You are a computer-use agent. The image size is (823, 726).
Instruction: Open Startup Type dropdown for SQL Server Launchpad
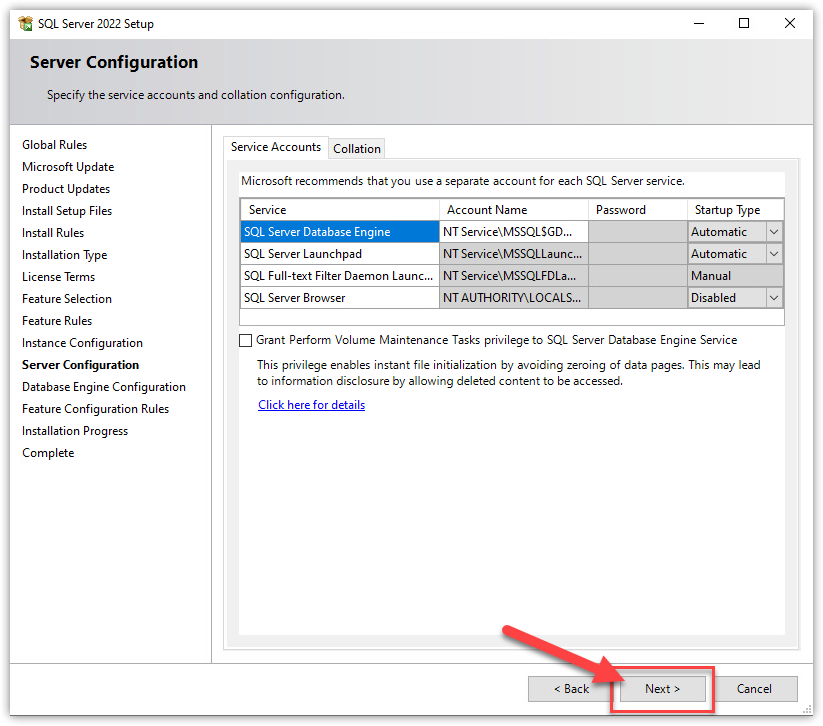[774, 254]
